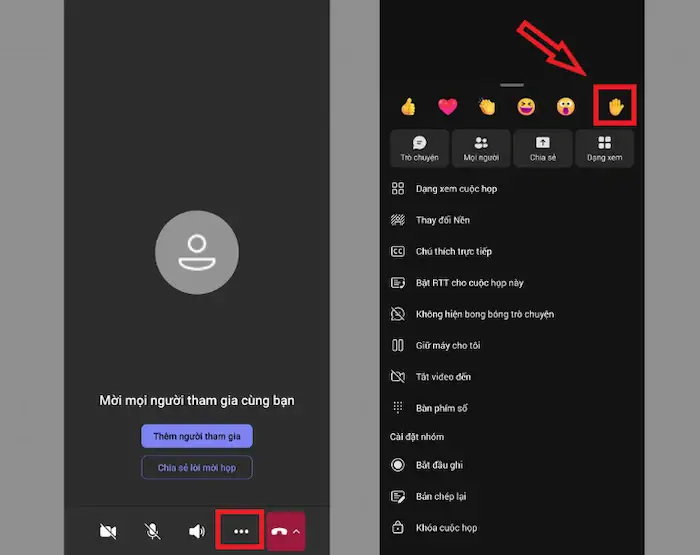Image resolution: width=700 pixels, height=555 pixels.
Task: Send the clapping hands reaction
Action: tap(486, 107)
